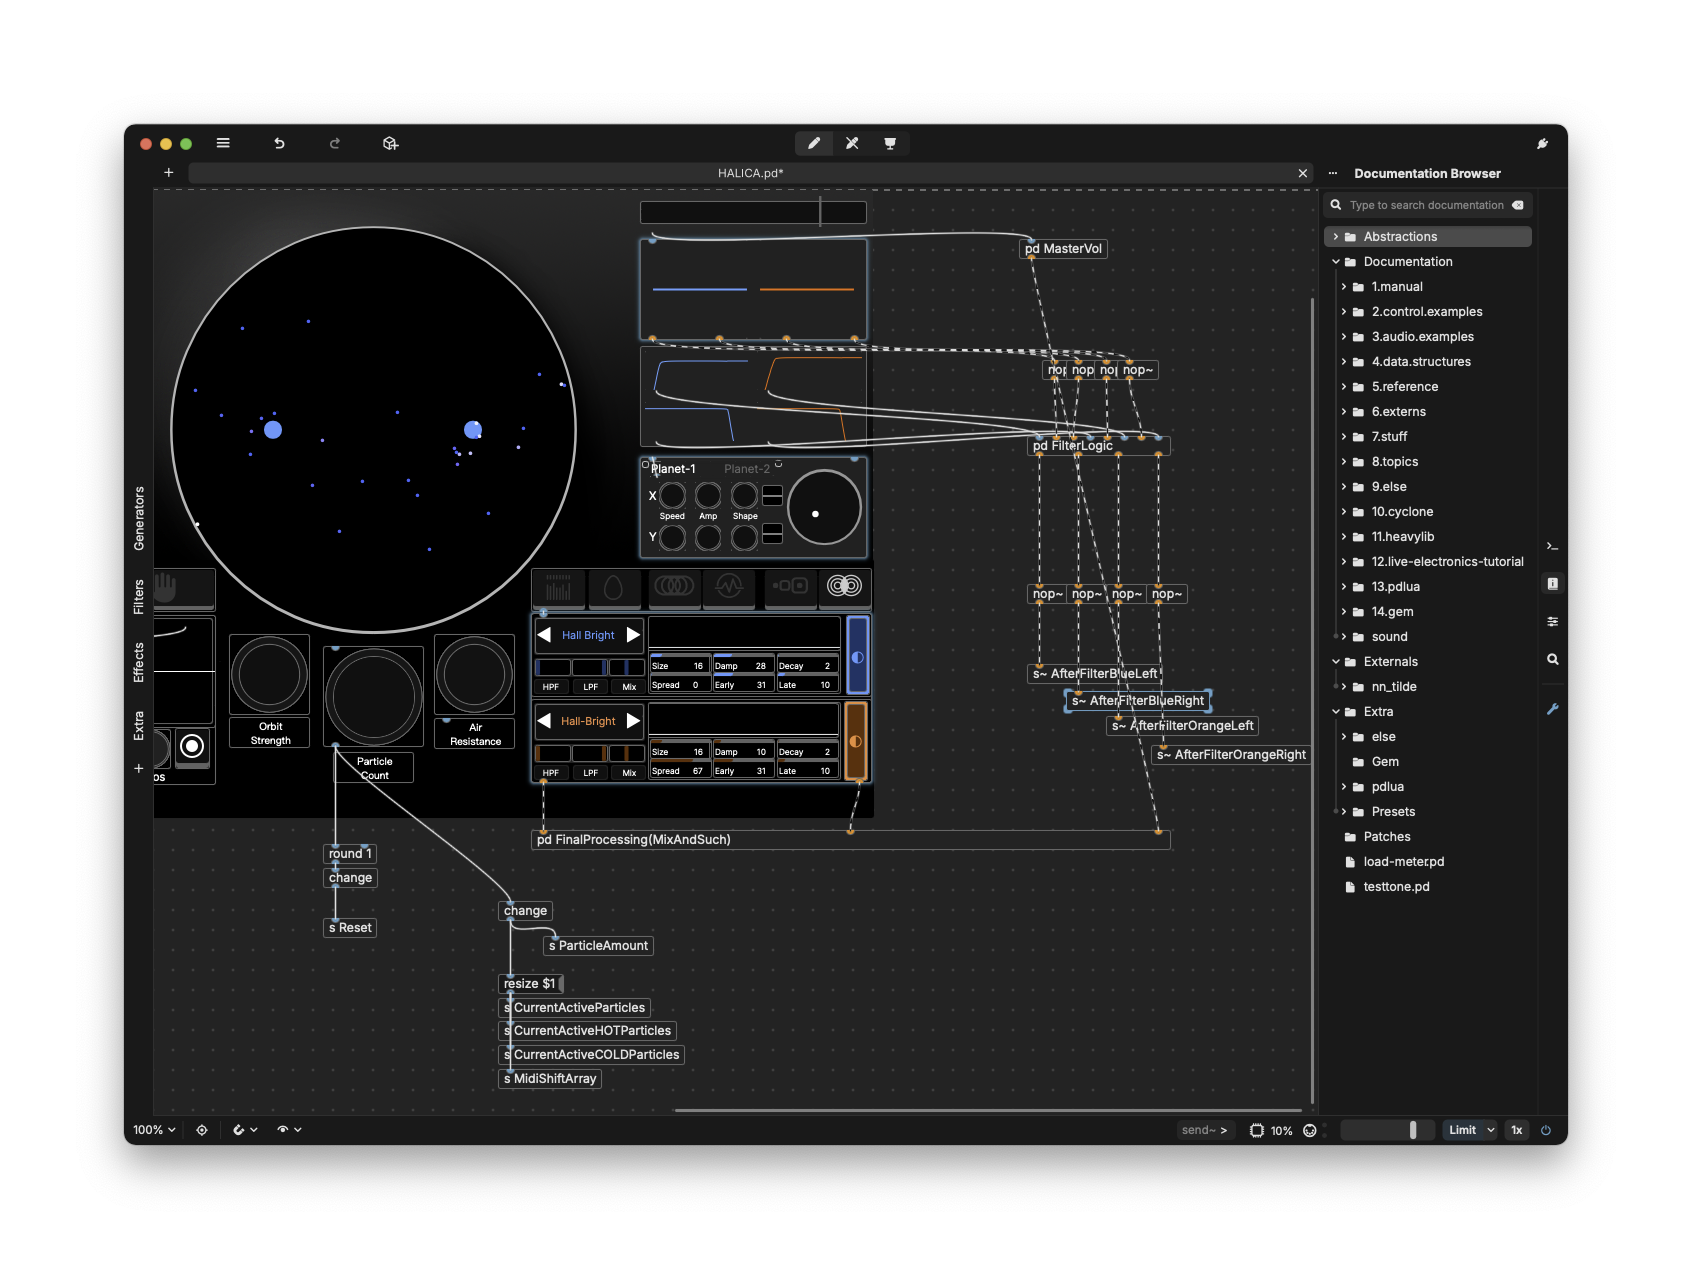
Task: Open the Generators side tab
Action: pyautogui.click(x=139, y=518)
